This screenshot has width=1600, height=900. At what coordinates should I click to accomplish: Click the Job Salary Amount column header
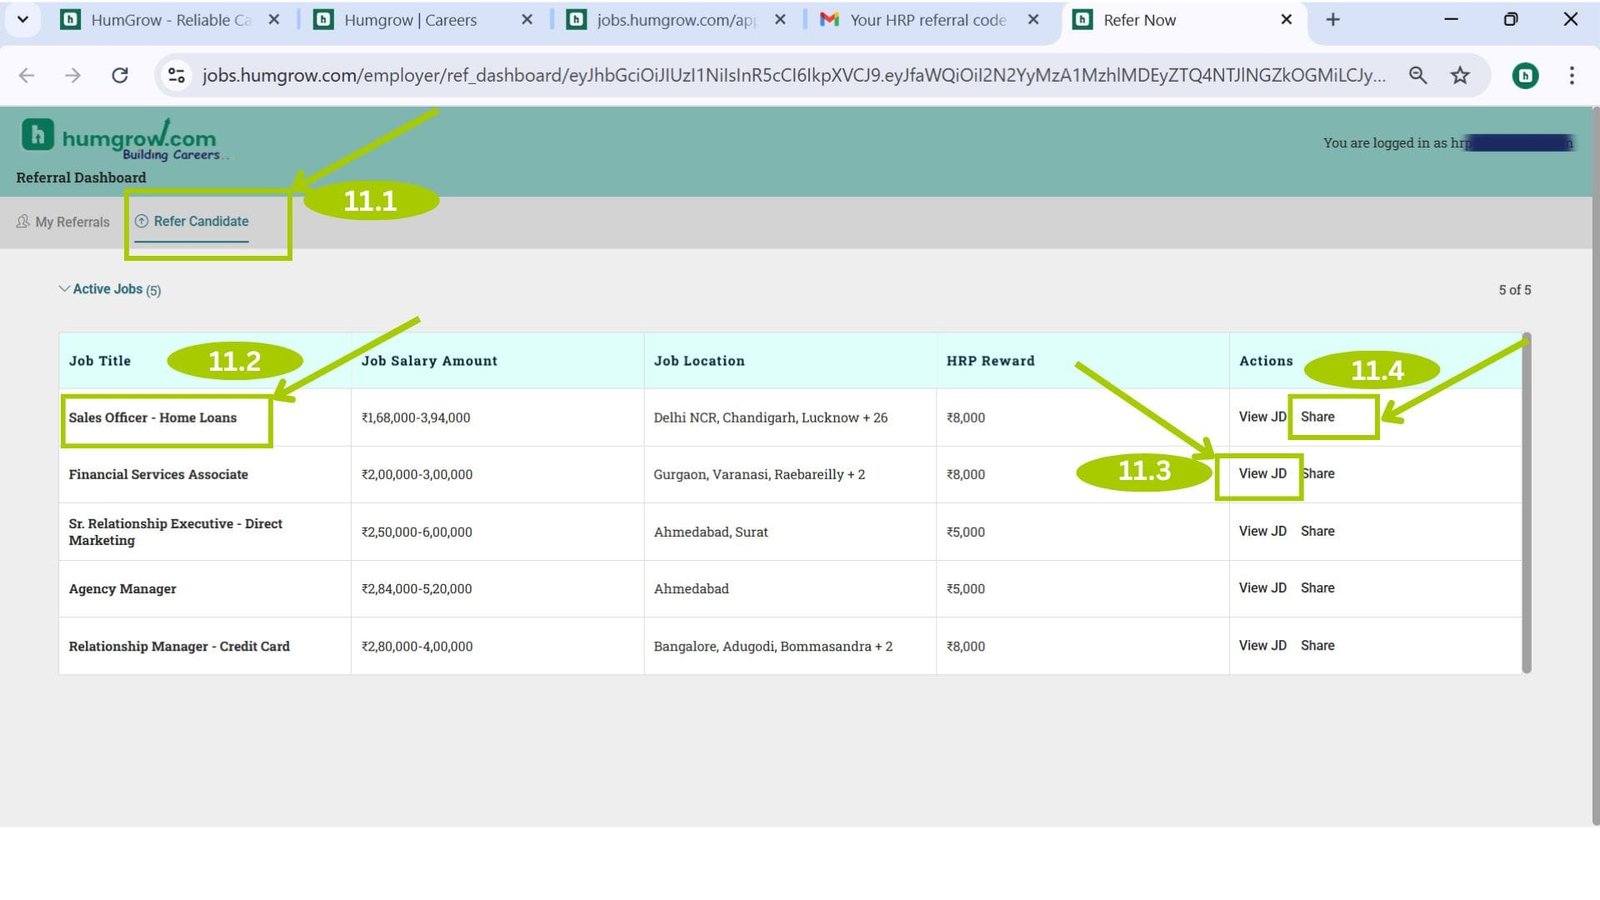click(429, 361)
